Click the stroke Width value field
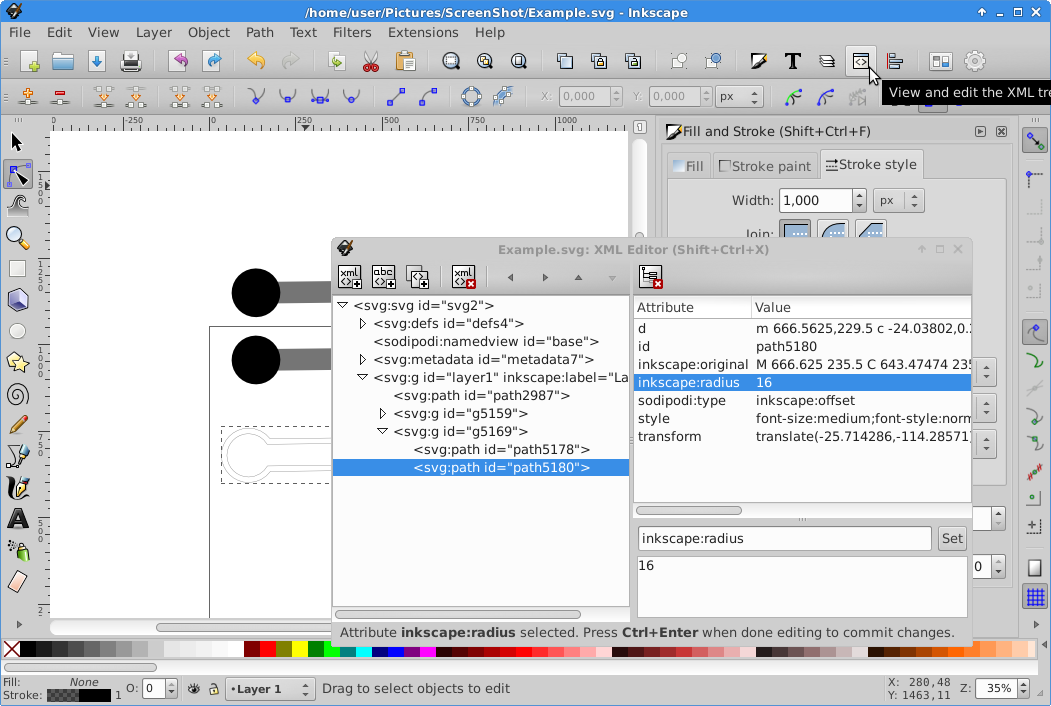1051x706 pixels. [x=815, y=200]
